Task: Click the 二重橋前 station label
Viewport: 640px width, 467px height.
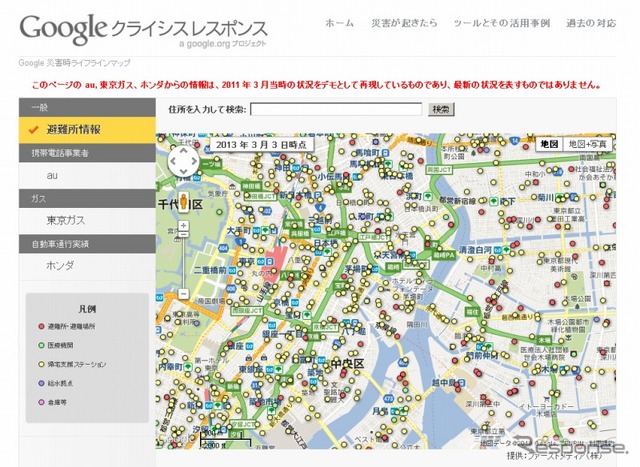Action: 210,270
